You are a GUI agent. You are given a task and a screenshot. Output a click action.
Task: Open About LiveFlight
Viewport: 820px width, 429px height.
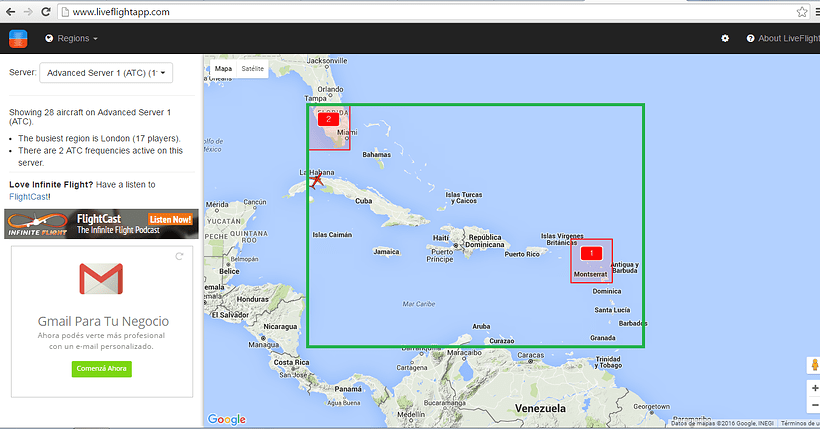pyautogui.click(x=783, y=38)
